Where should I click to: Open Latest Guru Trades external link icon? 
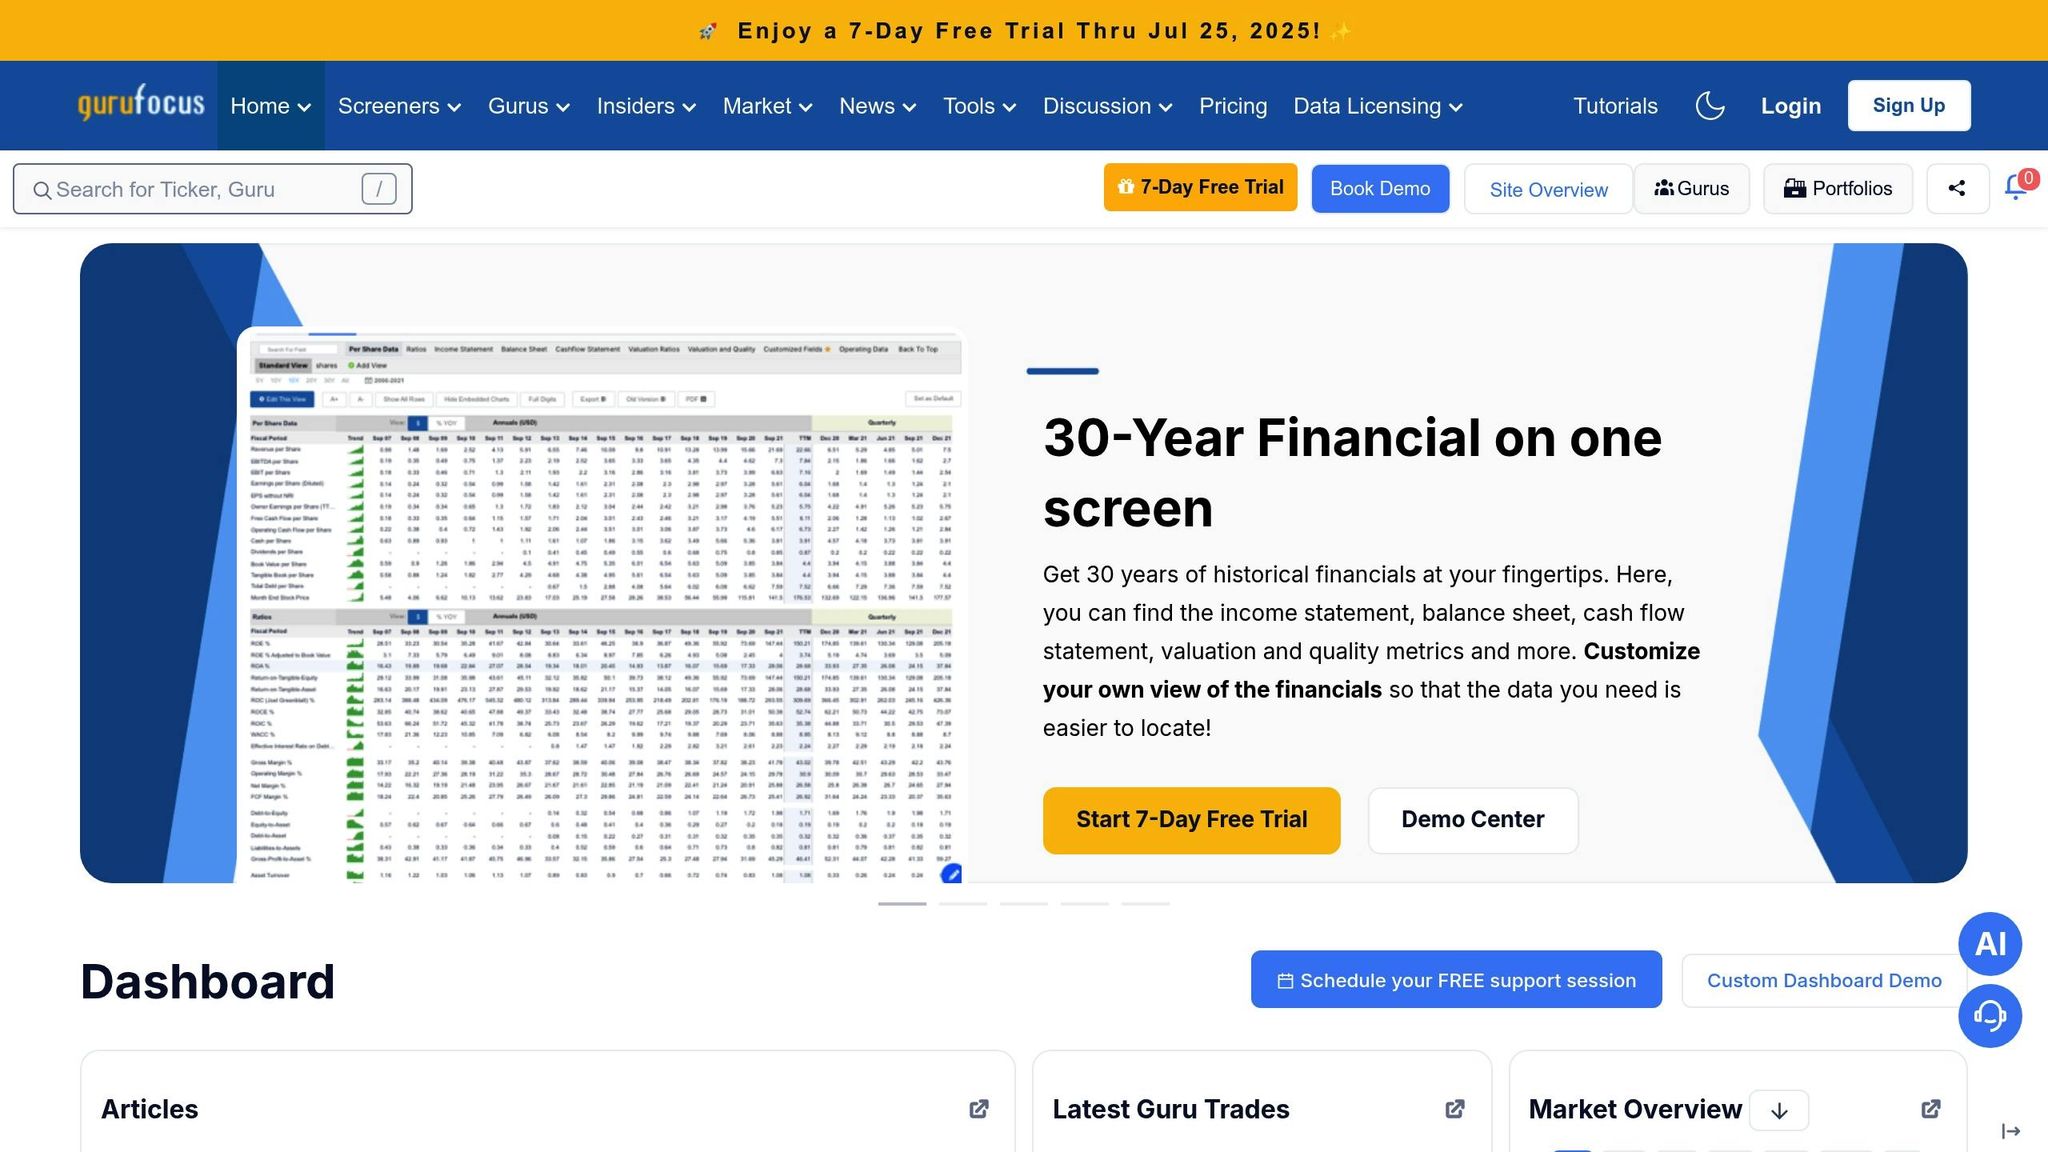coord(1455,1109)
